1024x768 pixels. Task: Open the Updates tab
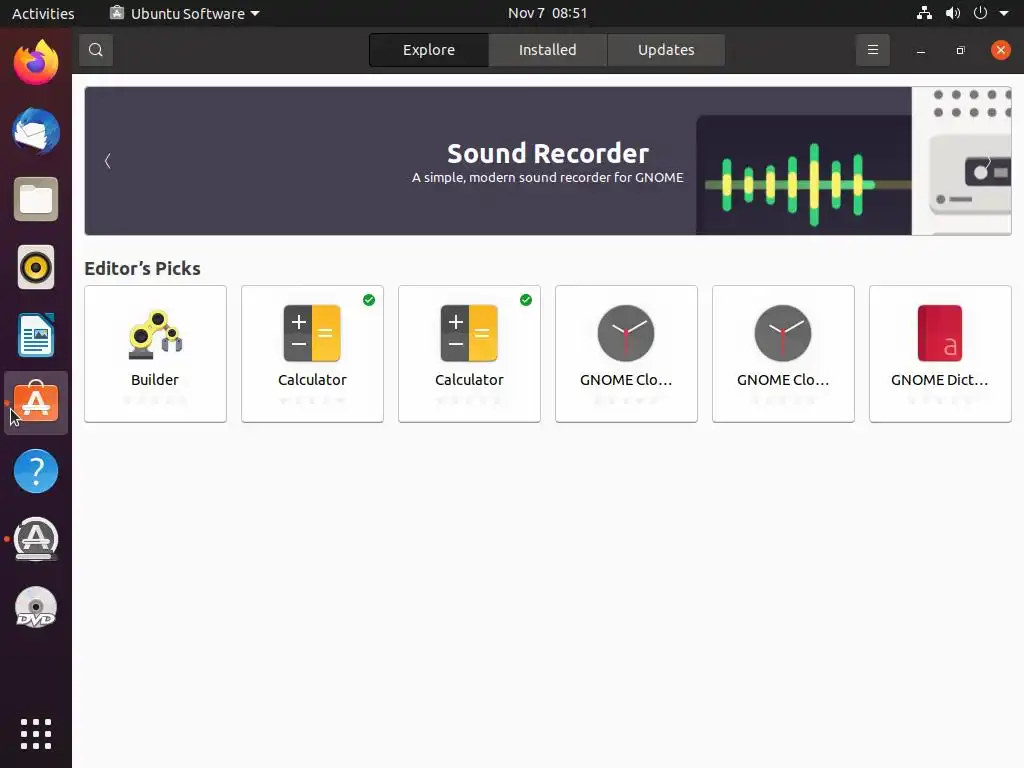665,50
